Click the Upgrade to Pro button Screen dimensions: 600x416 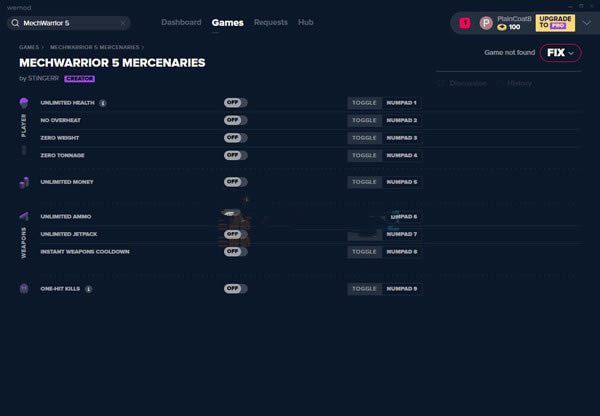click(555, 23)
